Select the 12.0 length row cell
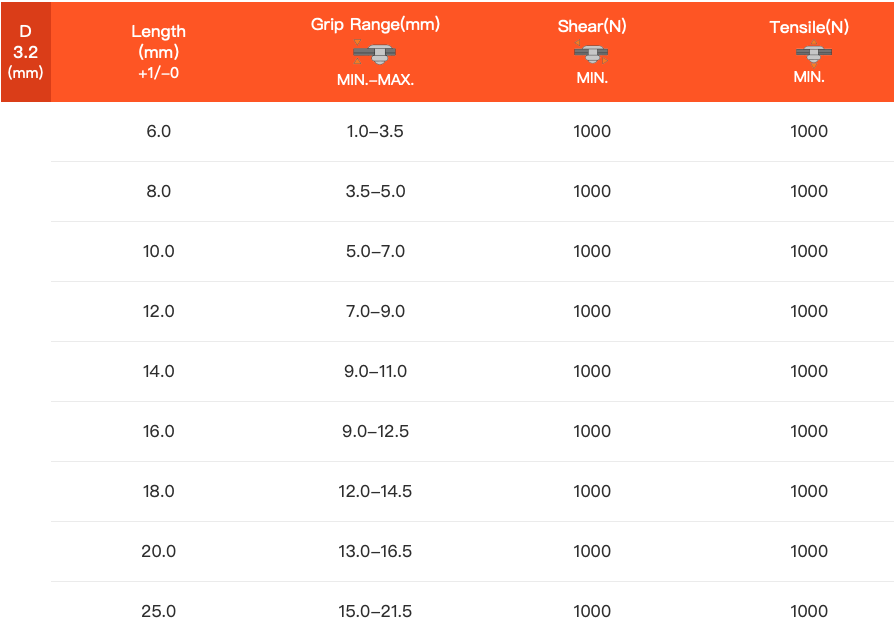Screen dimensions: 894x629 [x=159, y=311]
